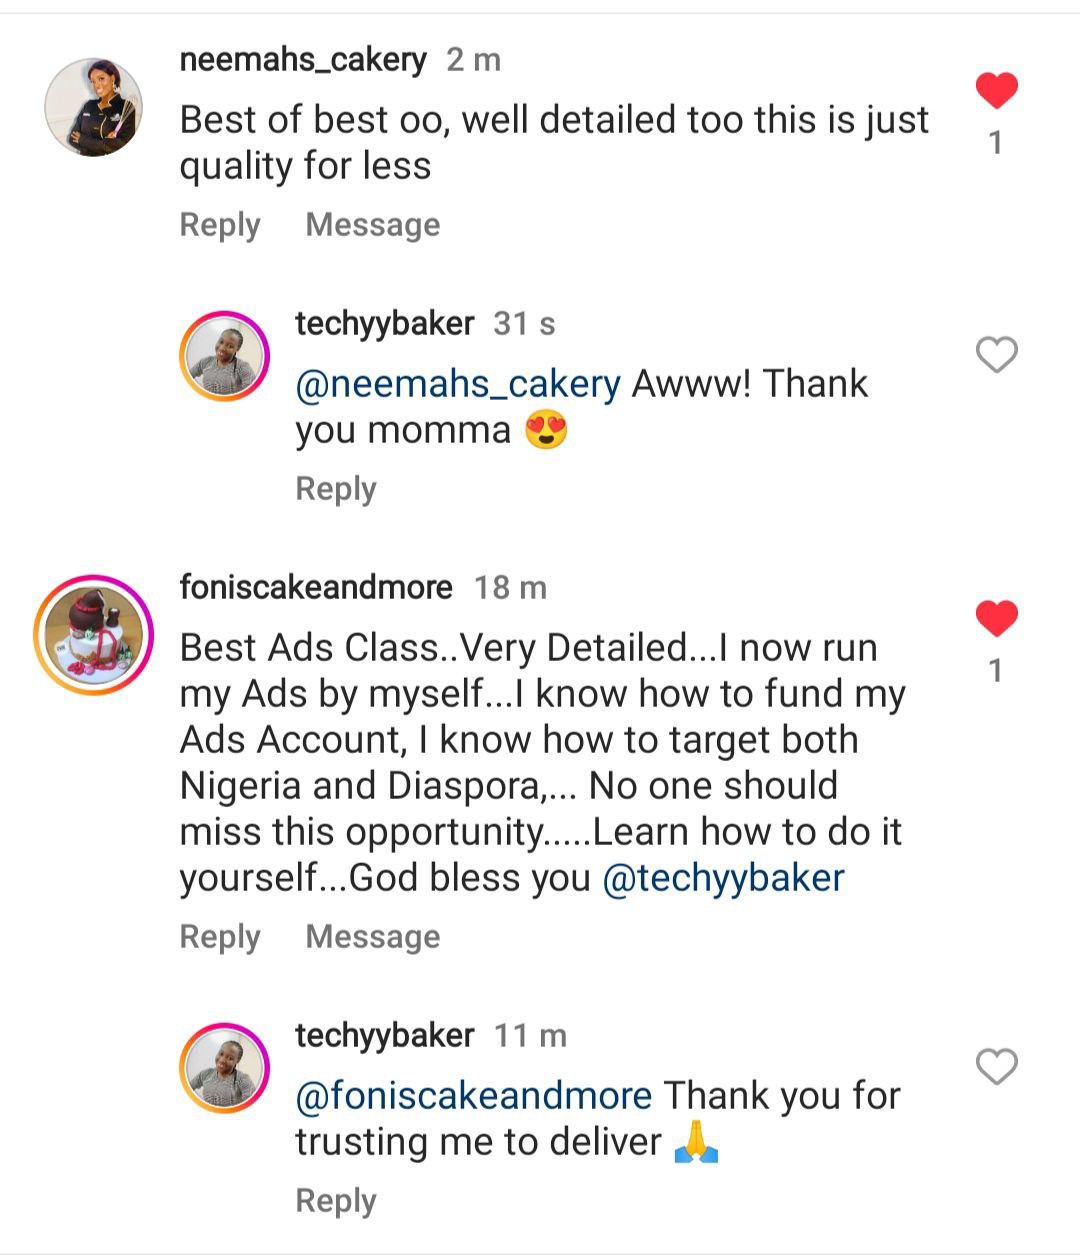Open techyybaker's avatar in the last reply
This screenshot has height=1255, width=1080.
224,1068
